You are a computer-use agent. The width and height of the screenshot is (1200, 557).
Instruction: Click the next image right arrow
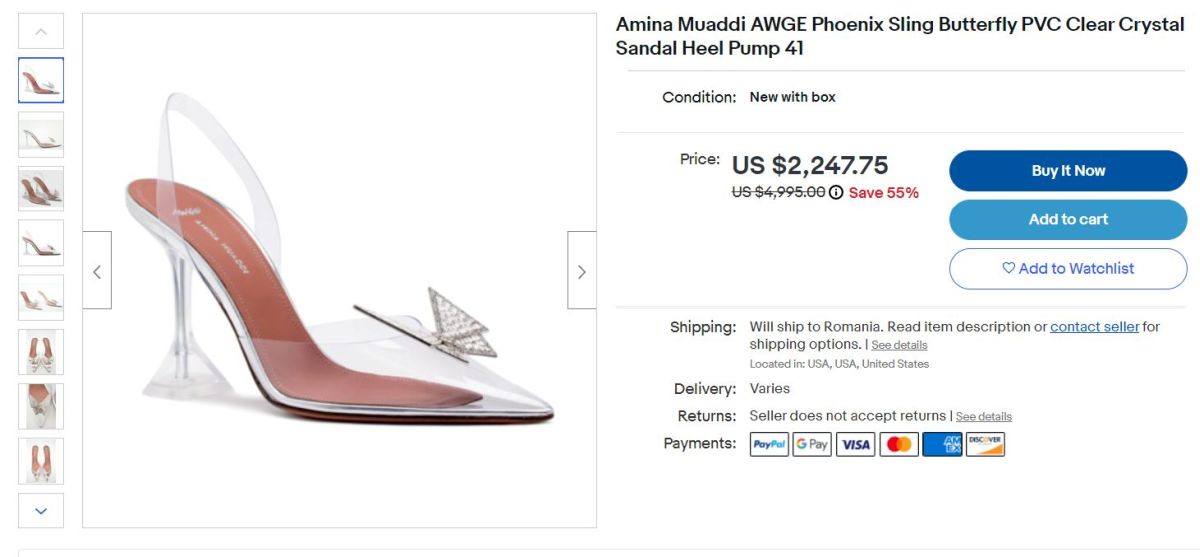[581, 271]
